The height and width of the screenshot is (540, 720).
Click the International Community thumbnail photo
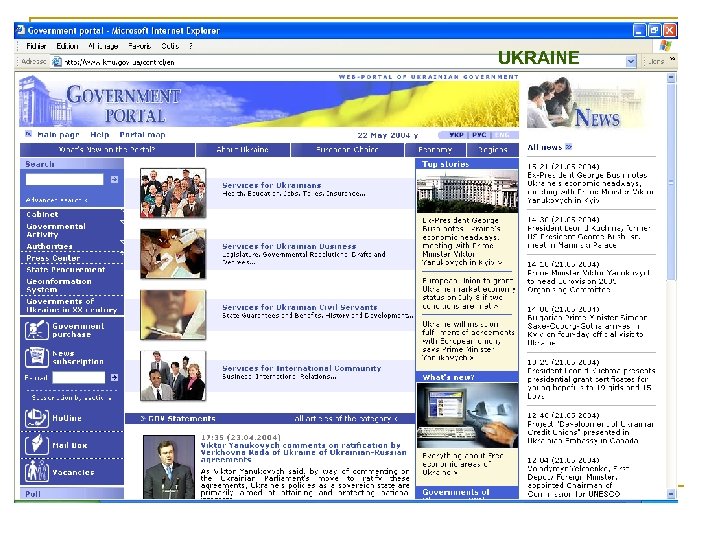coord(173,376)
